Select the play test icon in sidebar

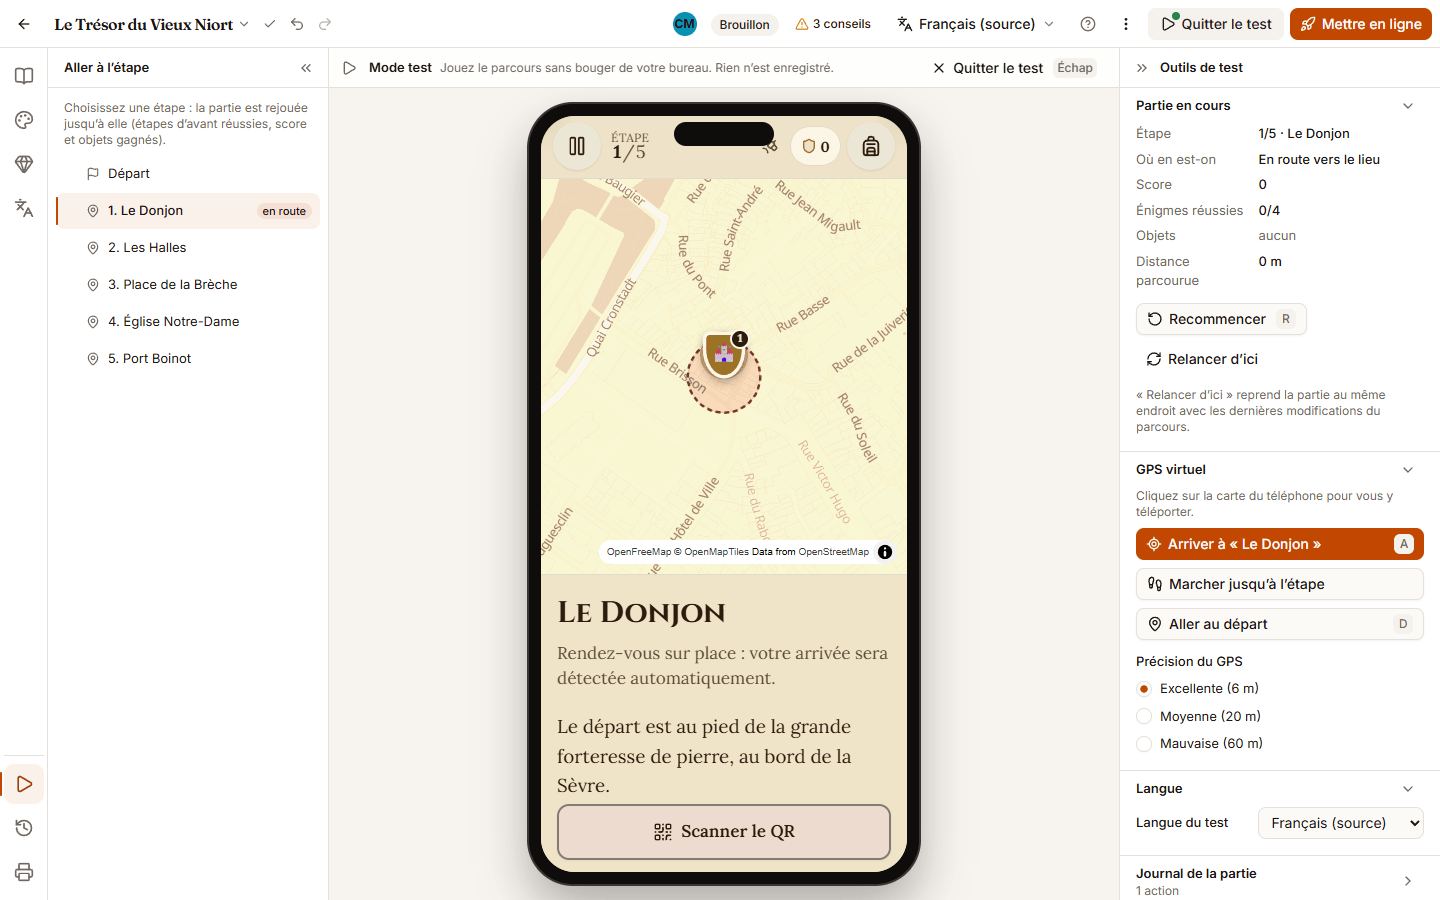pyautogui.click(x=24, y=784)
